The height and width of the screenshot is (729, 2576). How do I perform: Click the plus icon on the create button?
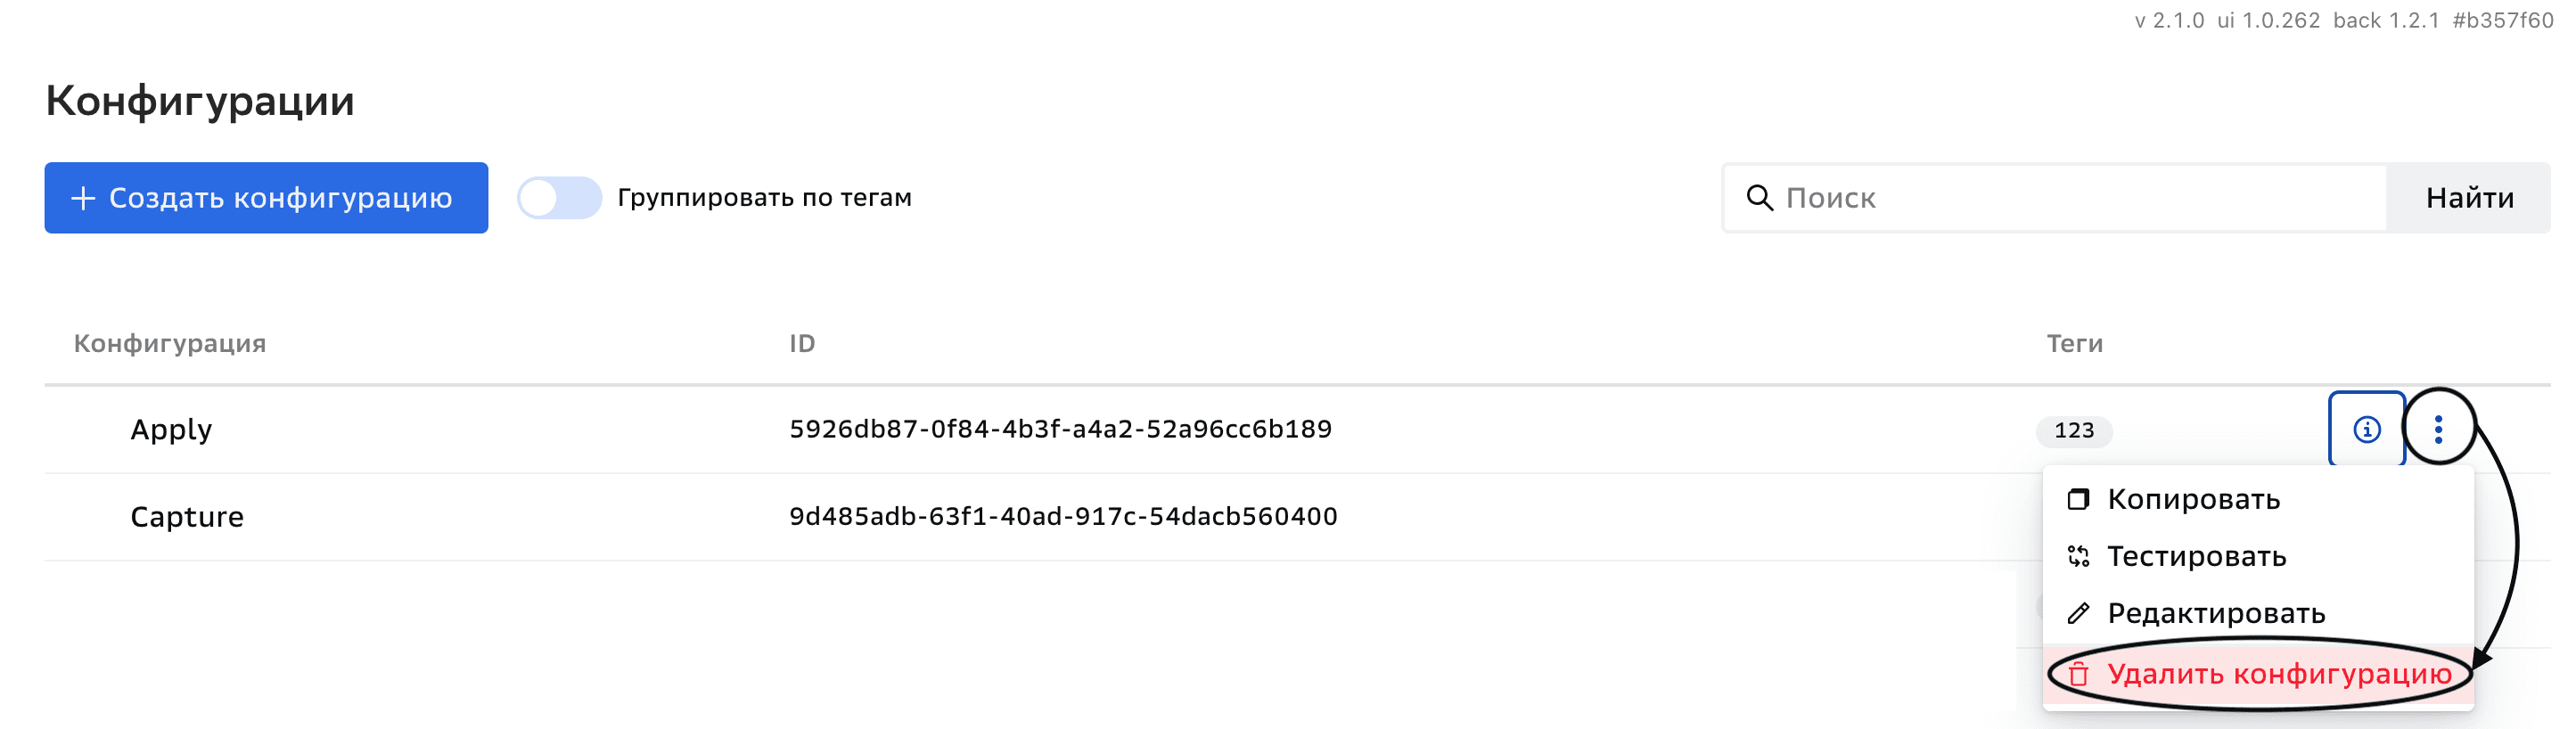pyautogui.click(x=83, y=198)
